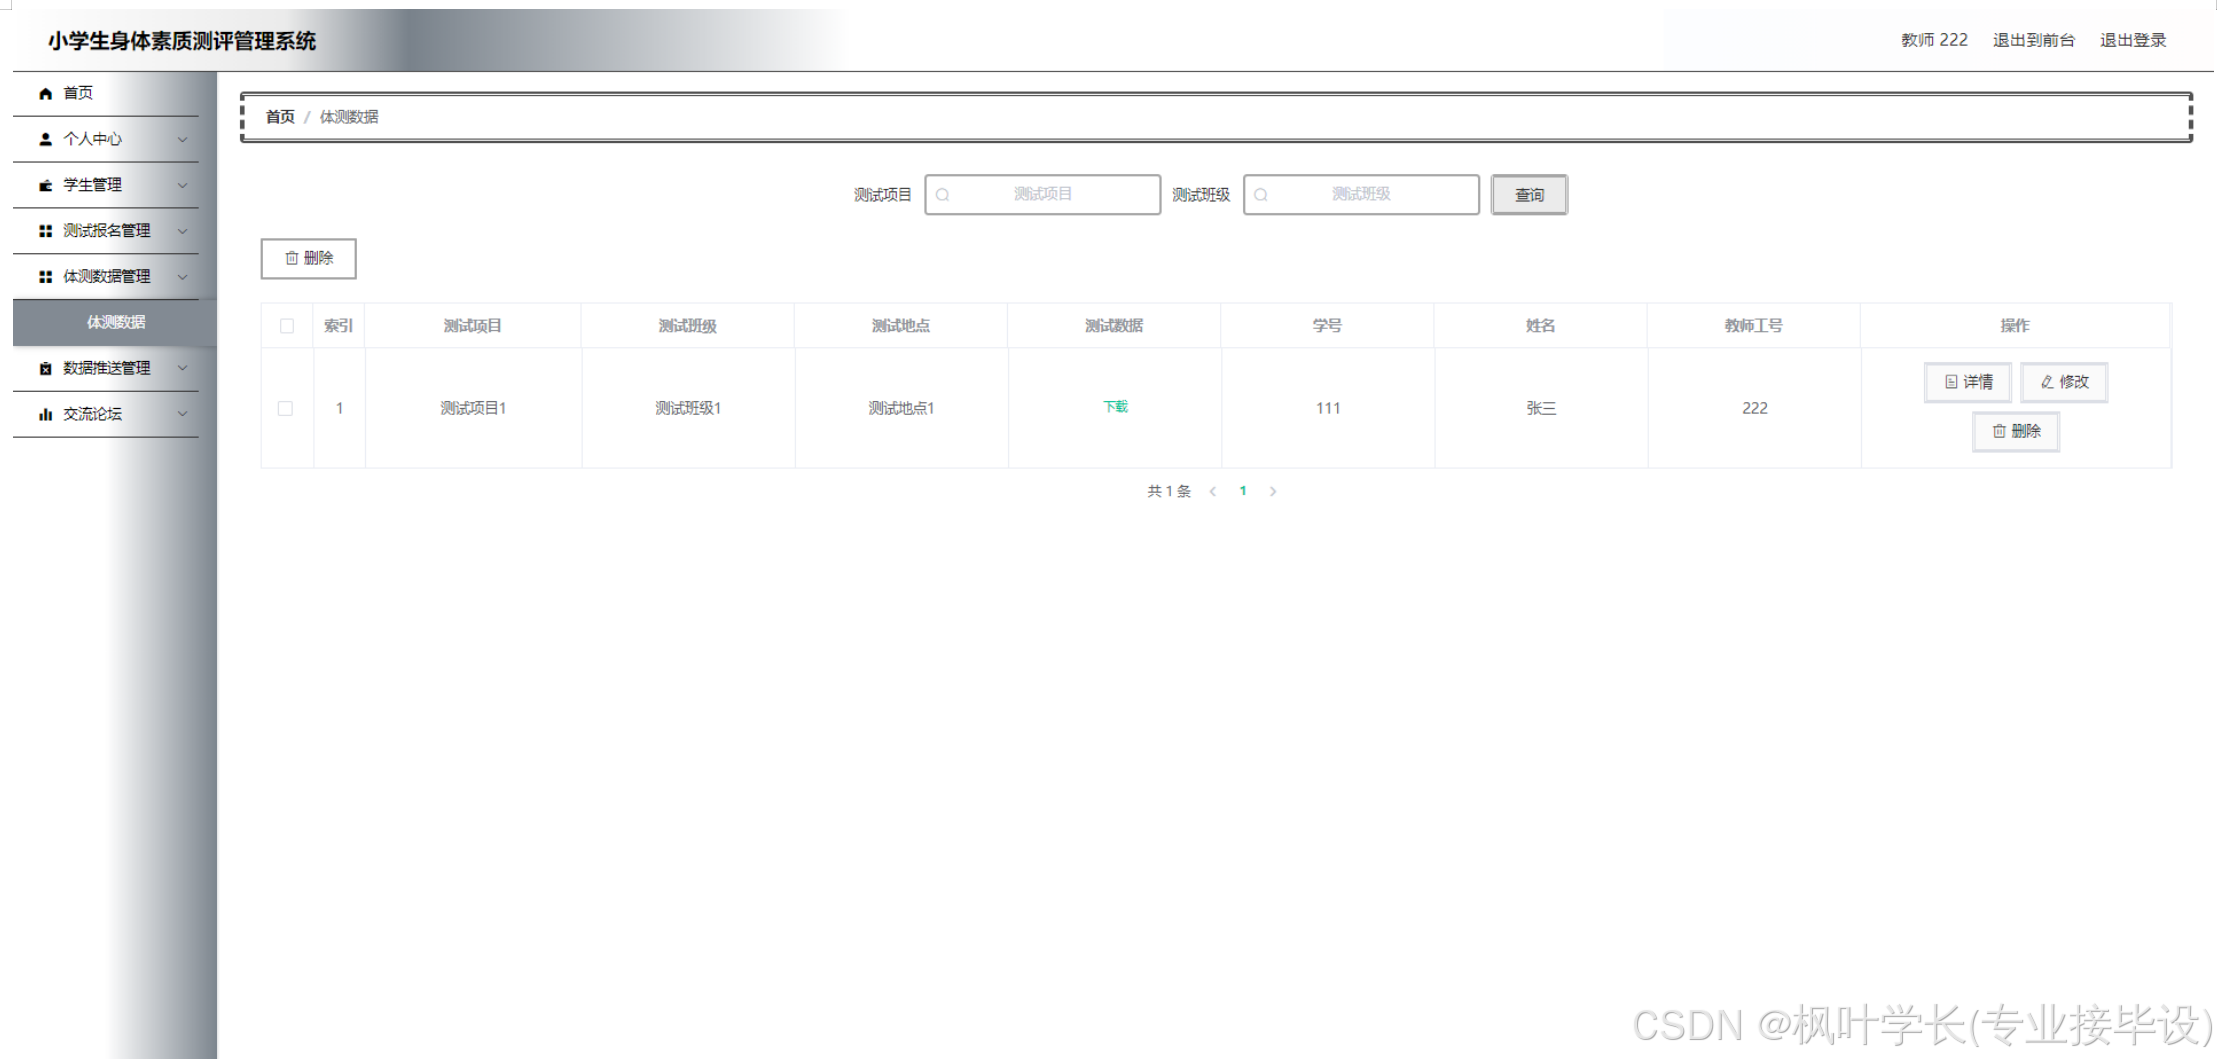Click the 教师 222 user label
The height and width of the screenshot is (1061, 2217).
(1934, 40)
